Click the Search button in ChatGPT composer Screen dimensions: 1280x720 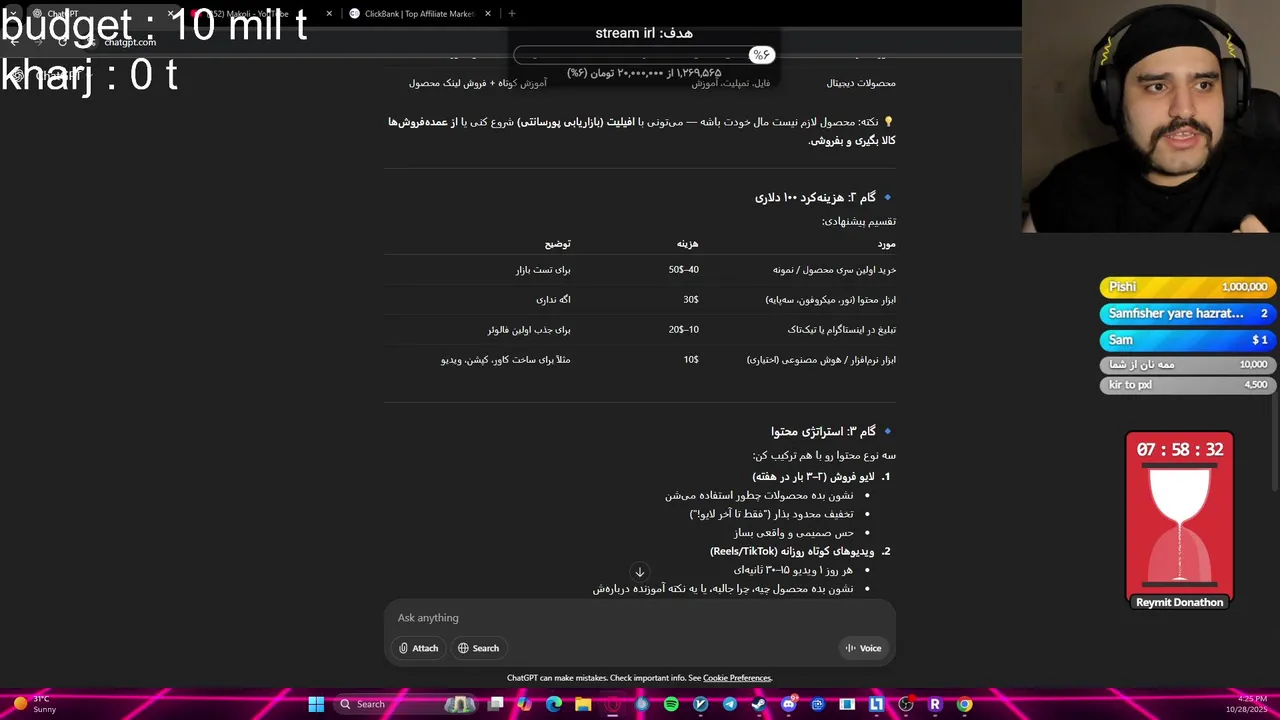coord(478,648)
